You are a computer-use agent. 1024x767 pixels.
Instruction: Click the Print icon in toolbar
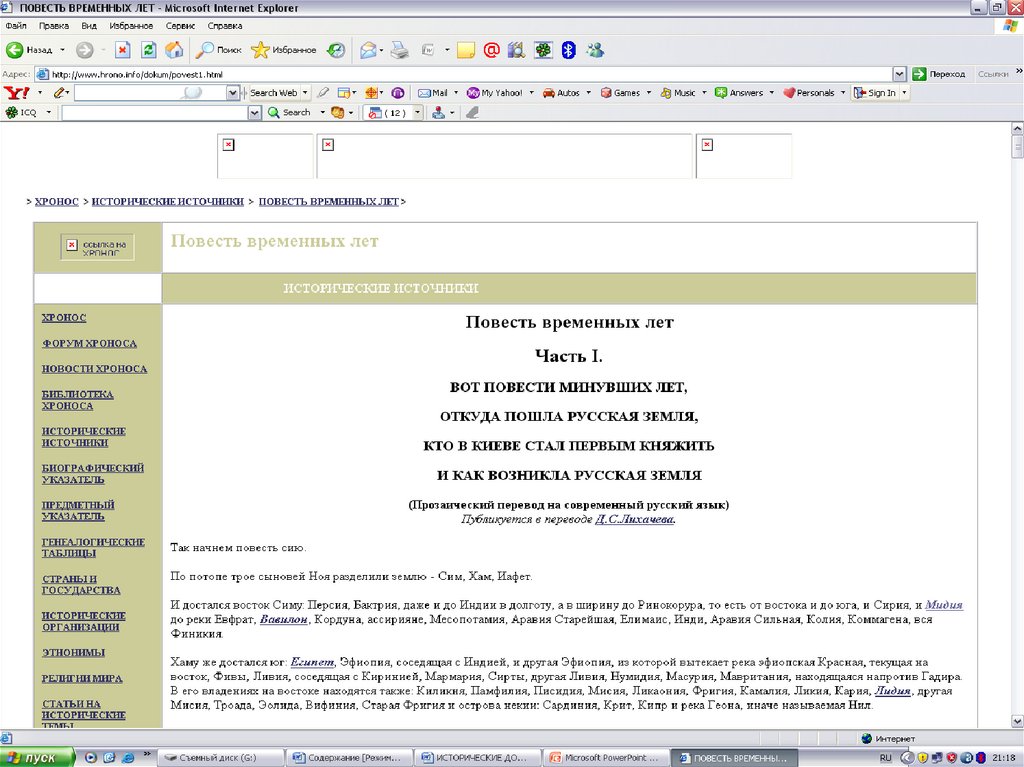(x=399, y=50)
